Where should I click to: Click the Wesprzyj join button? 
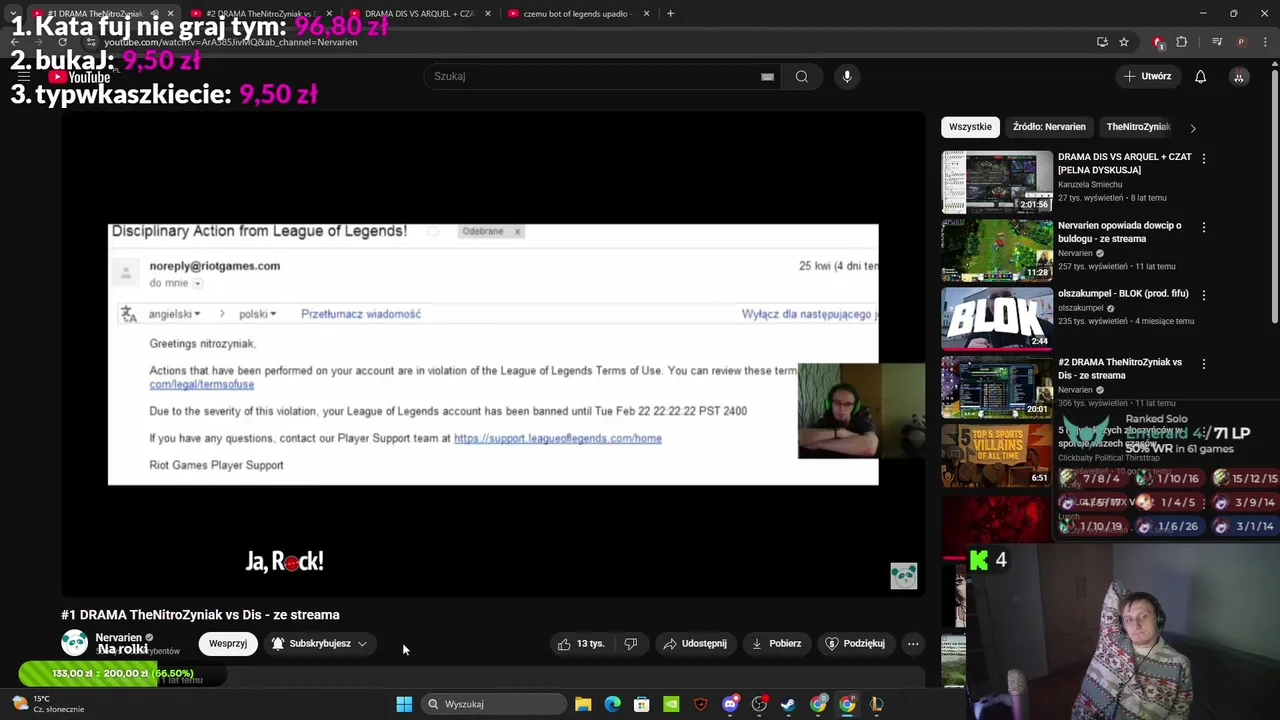click(x=228, y=644)
